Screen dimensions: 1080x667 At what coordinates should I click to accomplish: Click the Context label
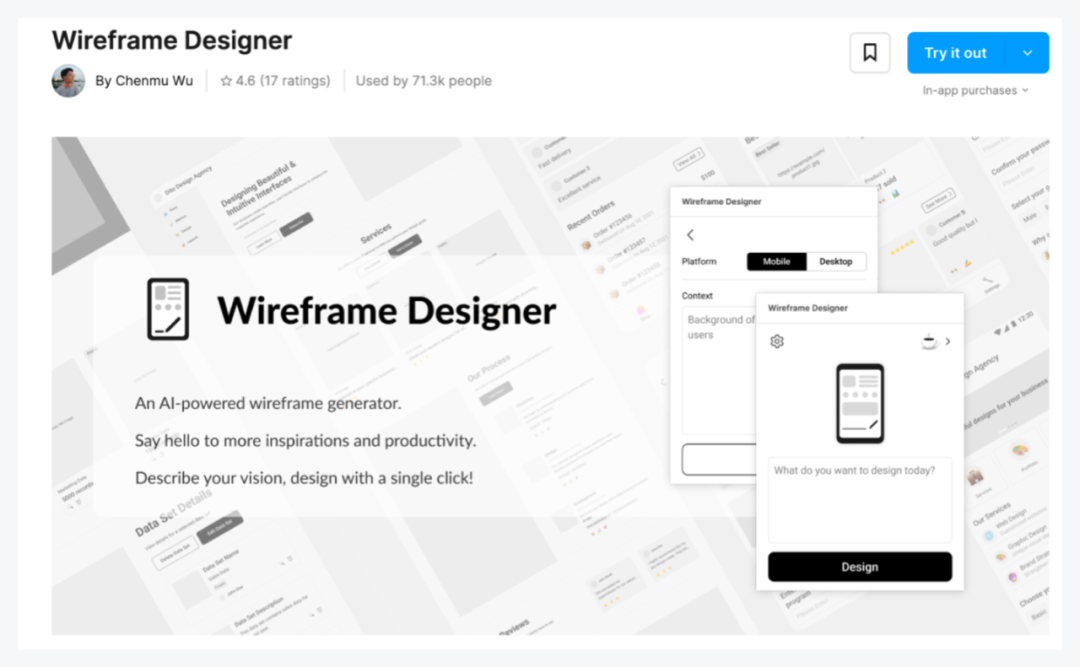tap(697, 296)
